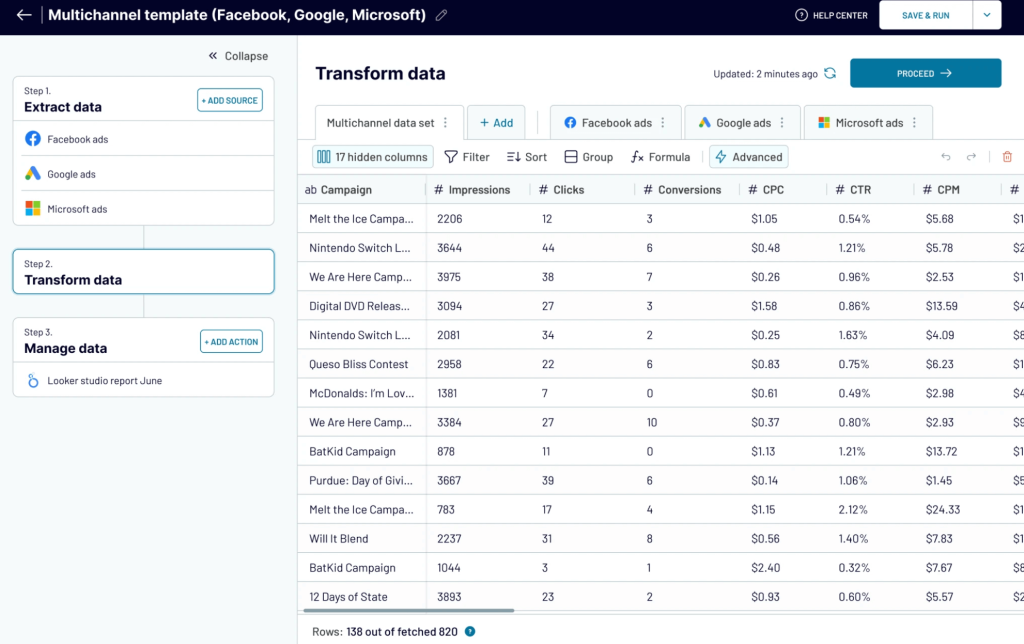
Task: Expand the Save & Run dropdown arrow
Action: click(987, 15)
